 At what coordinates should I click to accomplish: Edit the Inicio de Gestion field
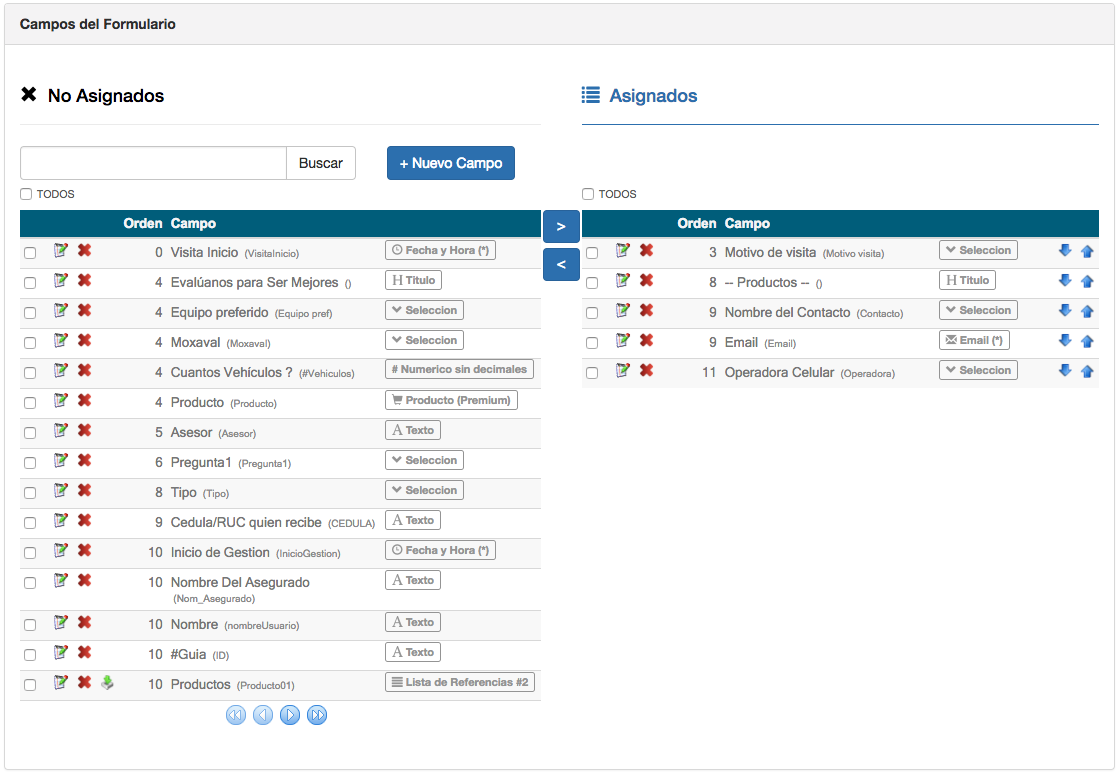[x=61, y=550]
